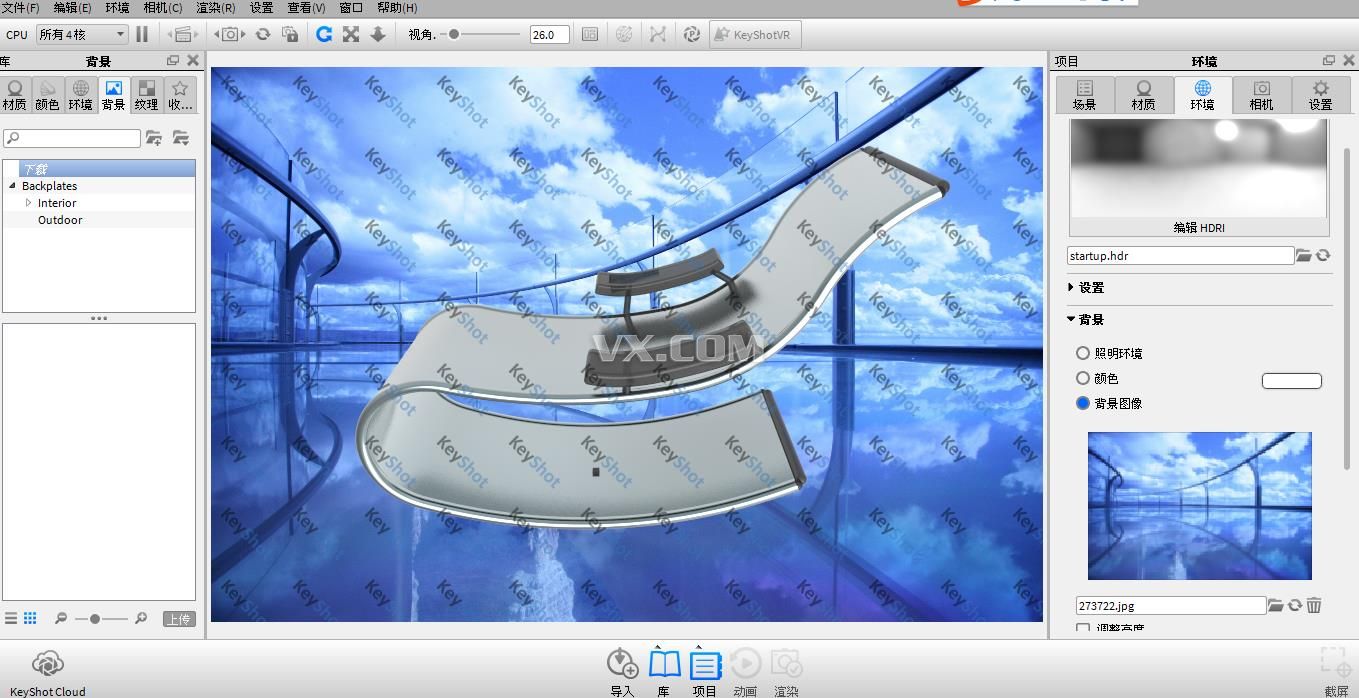The width and height of the screenshot is (1359, 698).
Task: Select the 颜色 background radio button
Action: point(1083,378)
